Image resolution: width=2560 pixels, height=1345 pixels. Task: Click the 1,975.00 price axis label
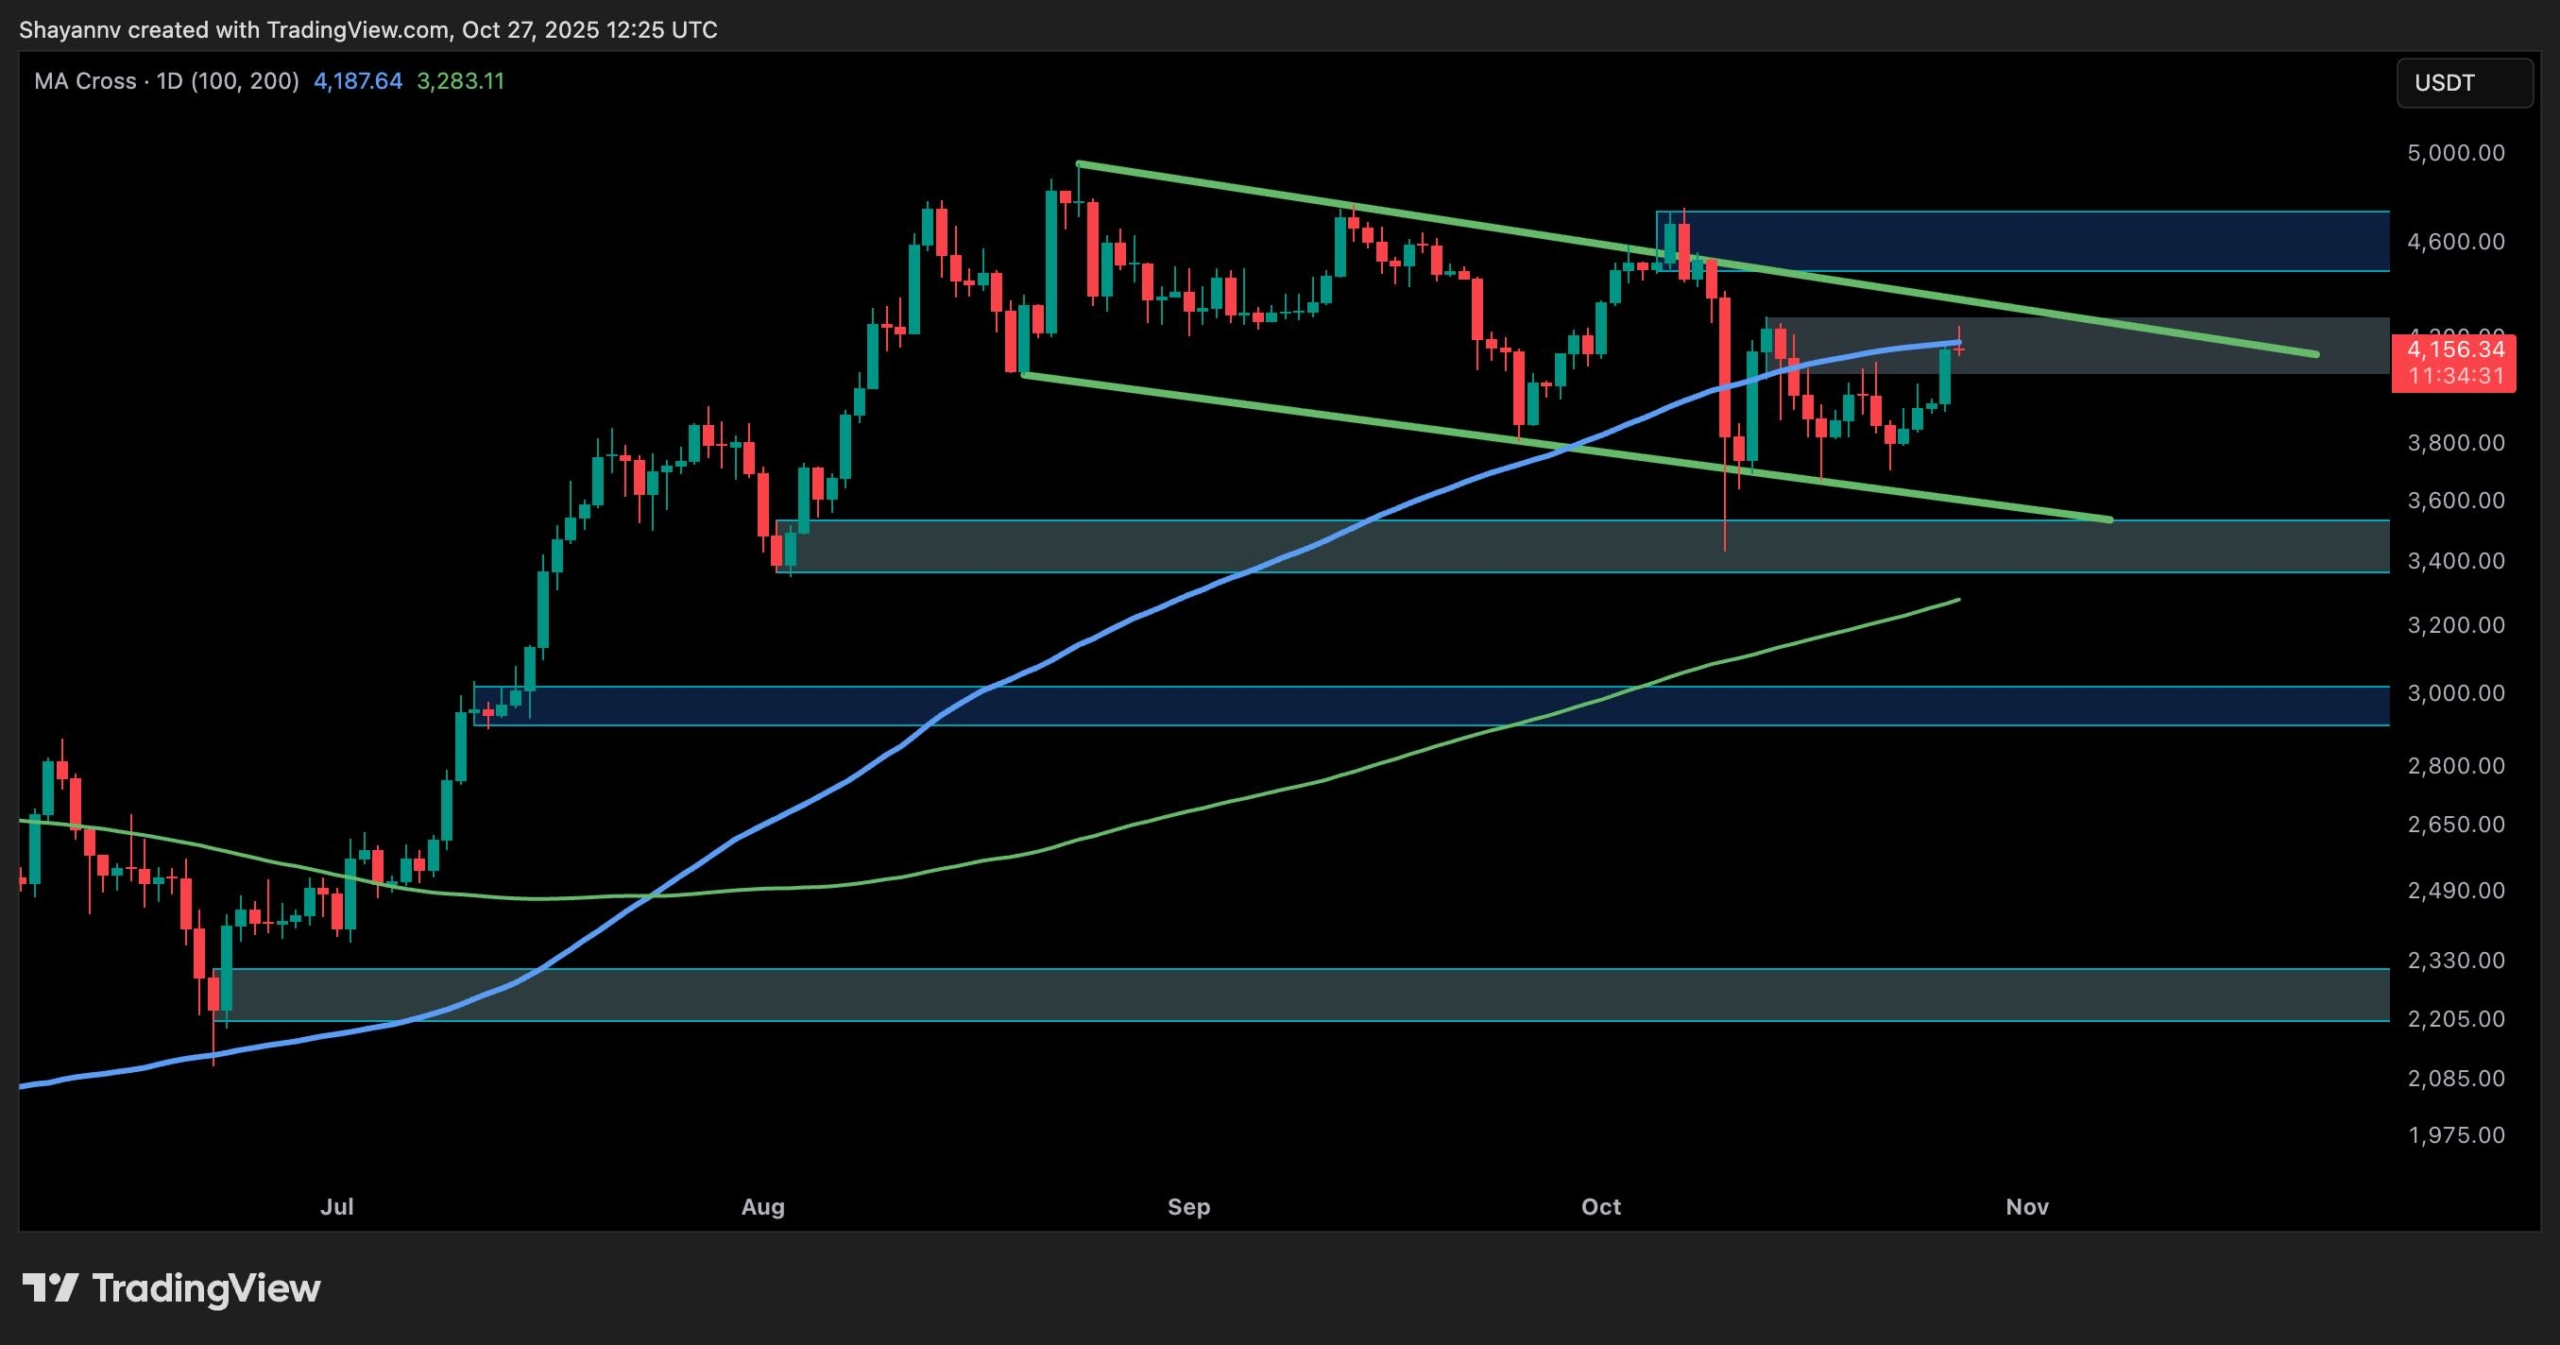(x=2455, y=1135)
